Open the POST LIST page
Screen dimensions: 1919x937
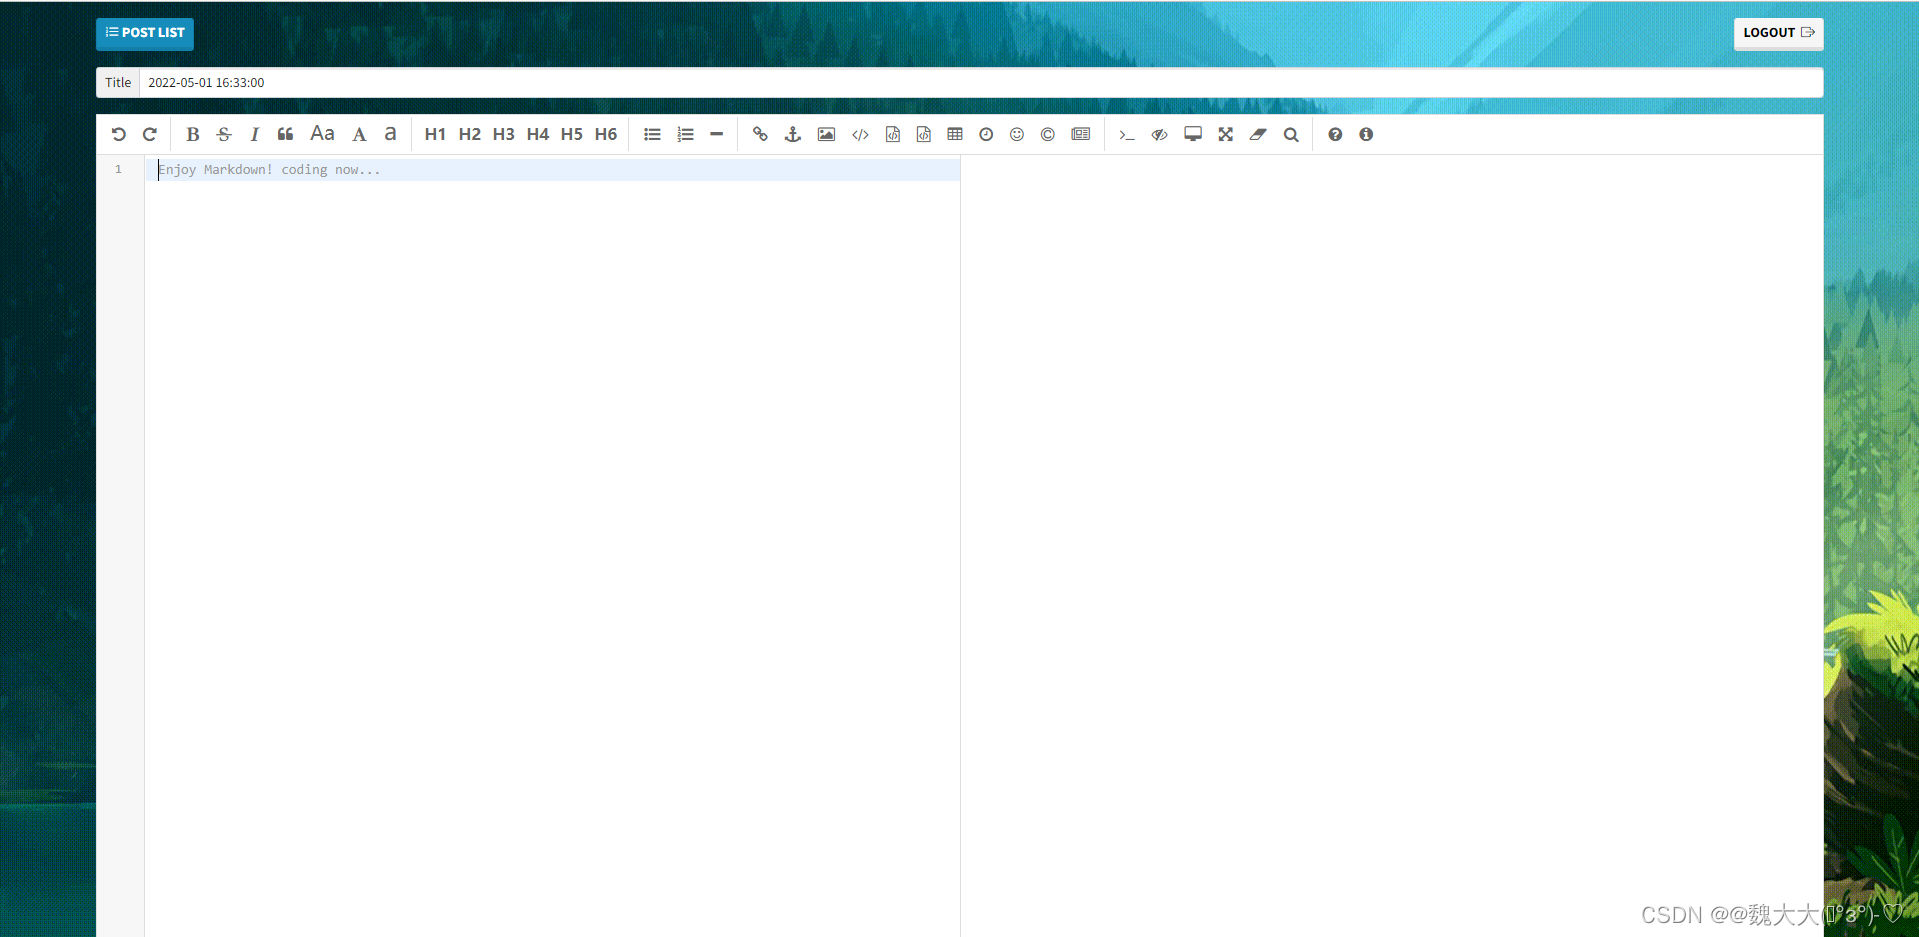click(x=145, y=33)
